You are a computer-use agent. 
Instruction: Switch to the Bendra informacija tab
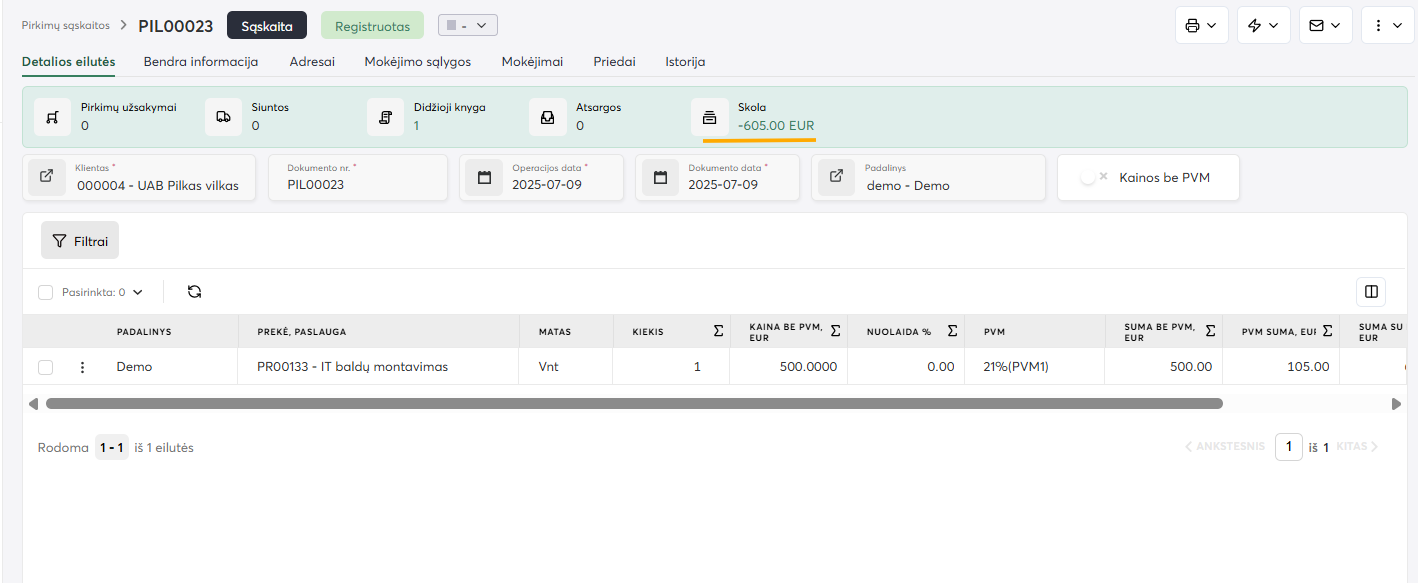(x=201, y=61)
